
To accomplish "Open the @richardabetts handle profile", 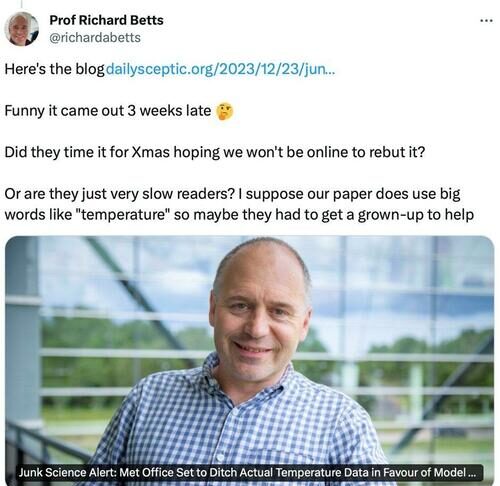I will (95, 38).
